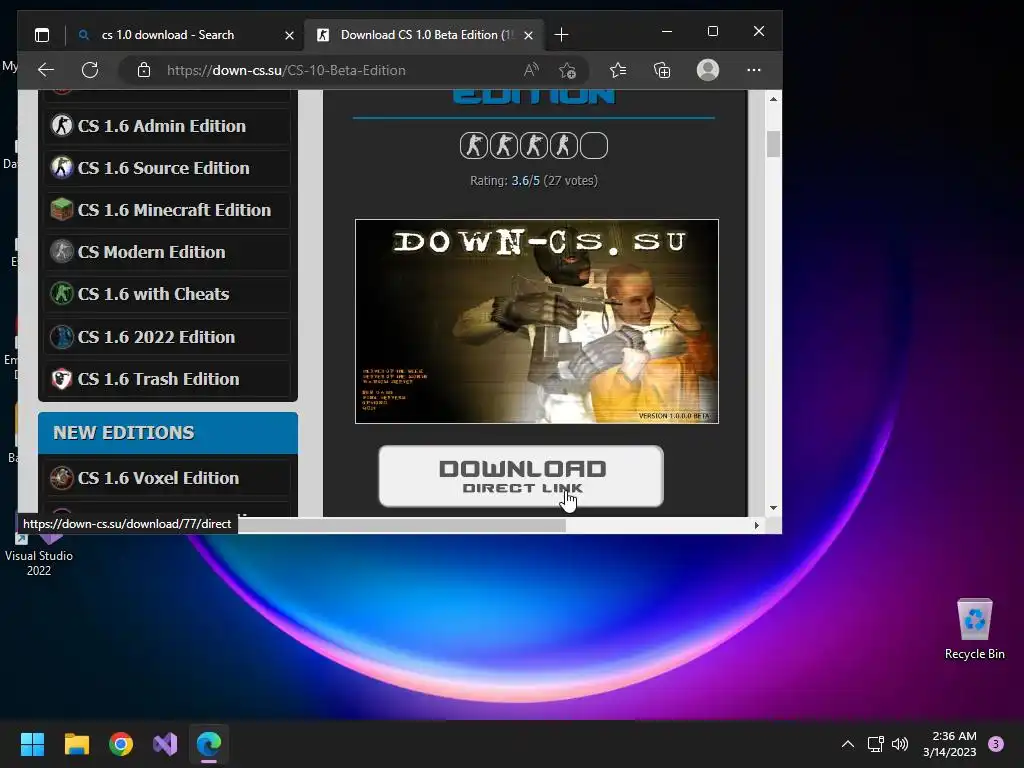Click the horizontal scrollbar thumb
The width and height of the screenshot is (1024, 768).
(402, 525)
